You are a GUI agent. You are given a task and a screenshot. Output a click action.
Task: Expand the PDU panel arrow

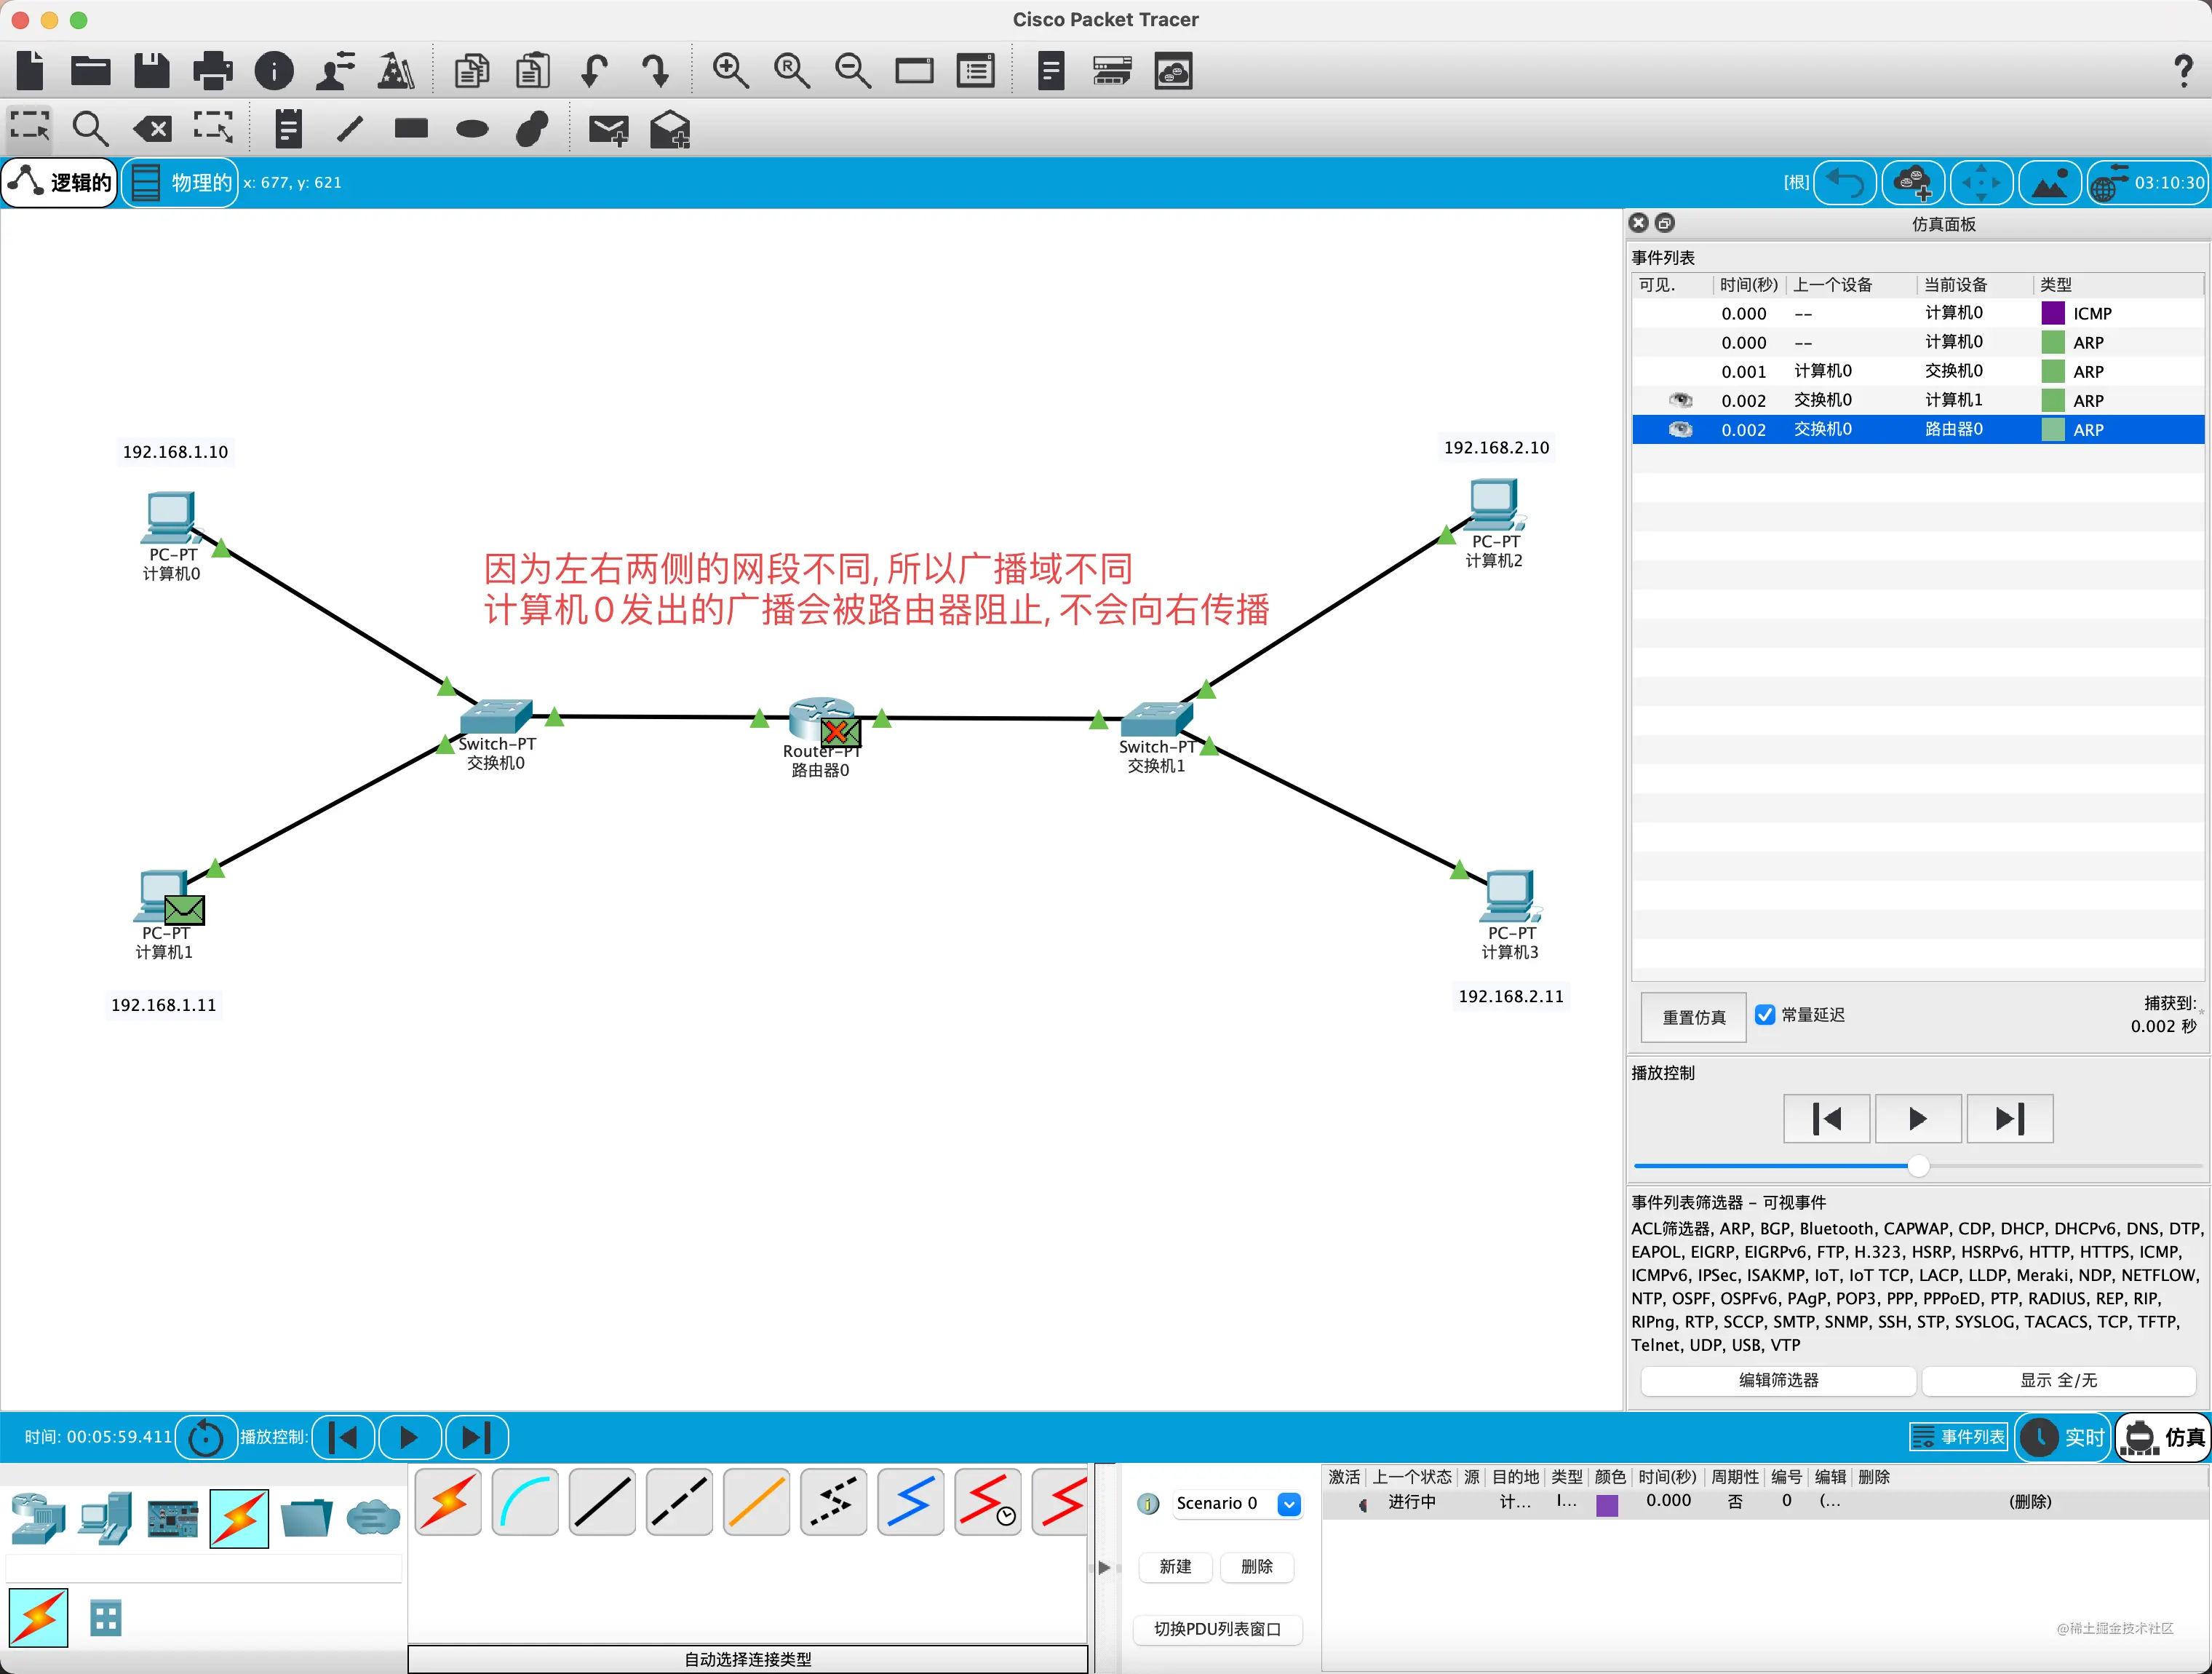click(1104, 1567)
